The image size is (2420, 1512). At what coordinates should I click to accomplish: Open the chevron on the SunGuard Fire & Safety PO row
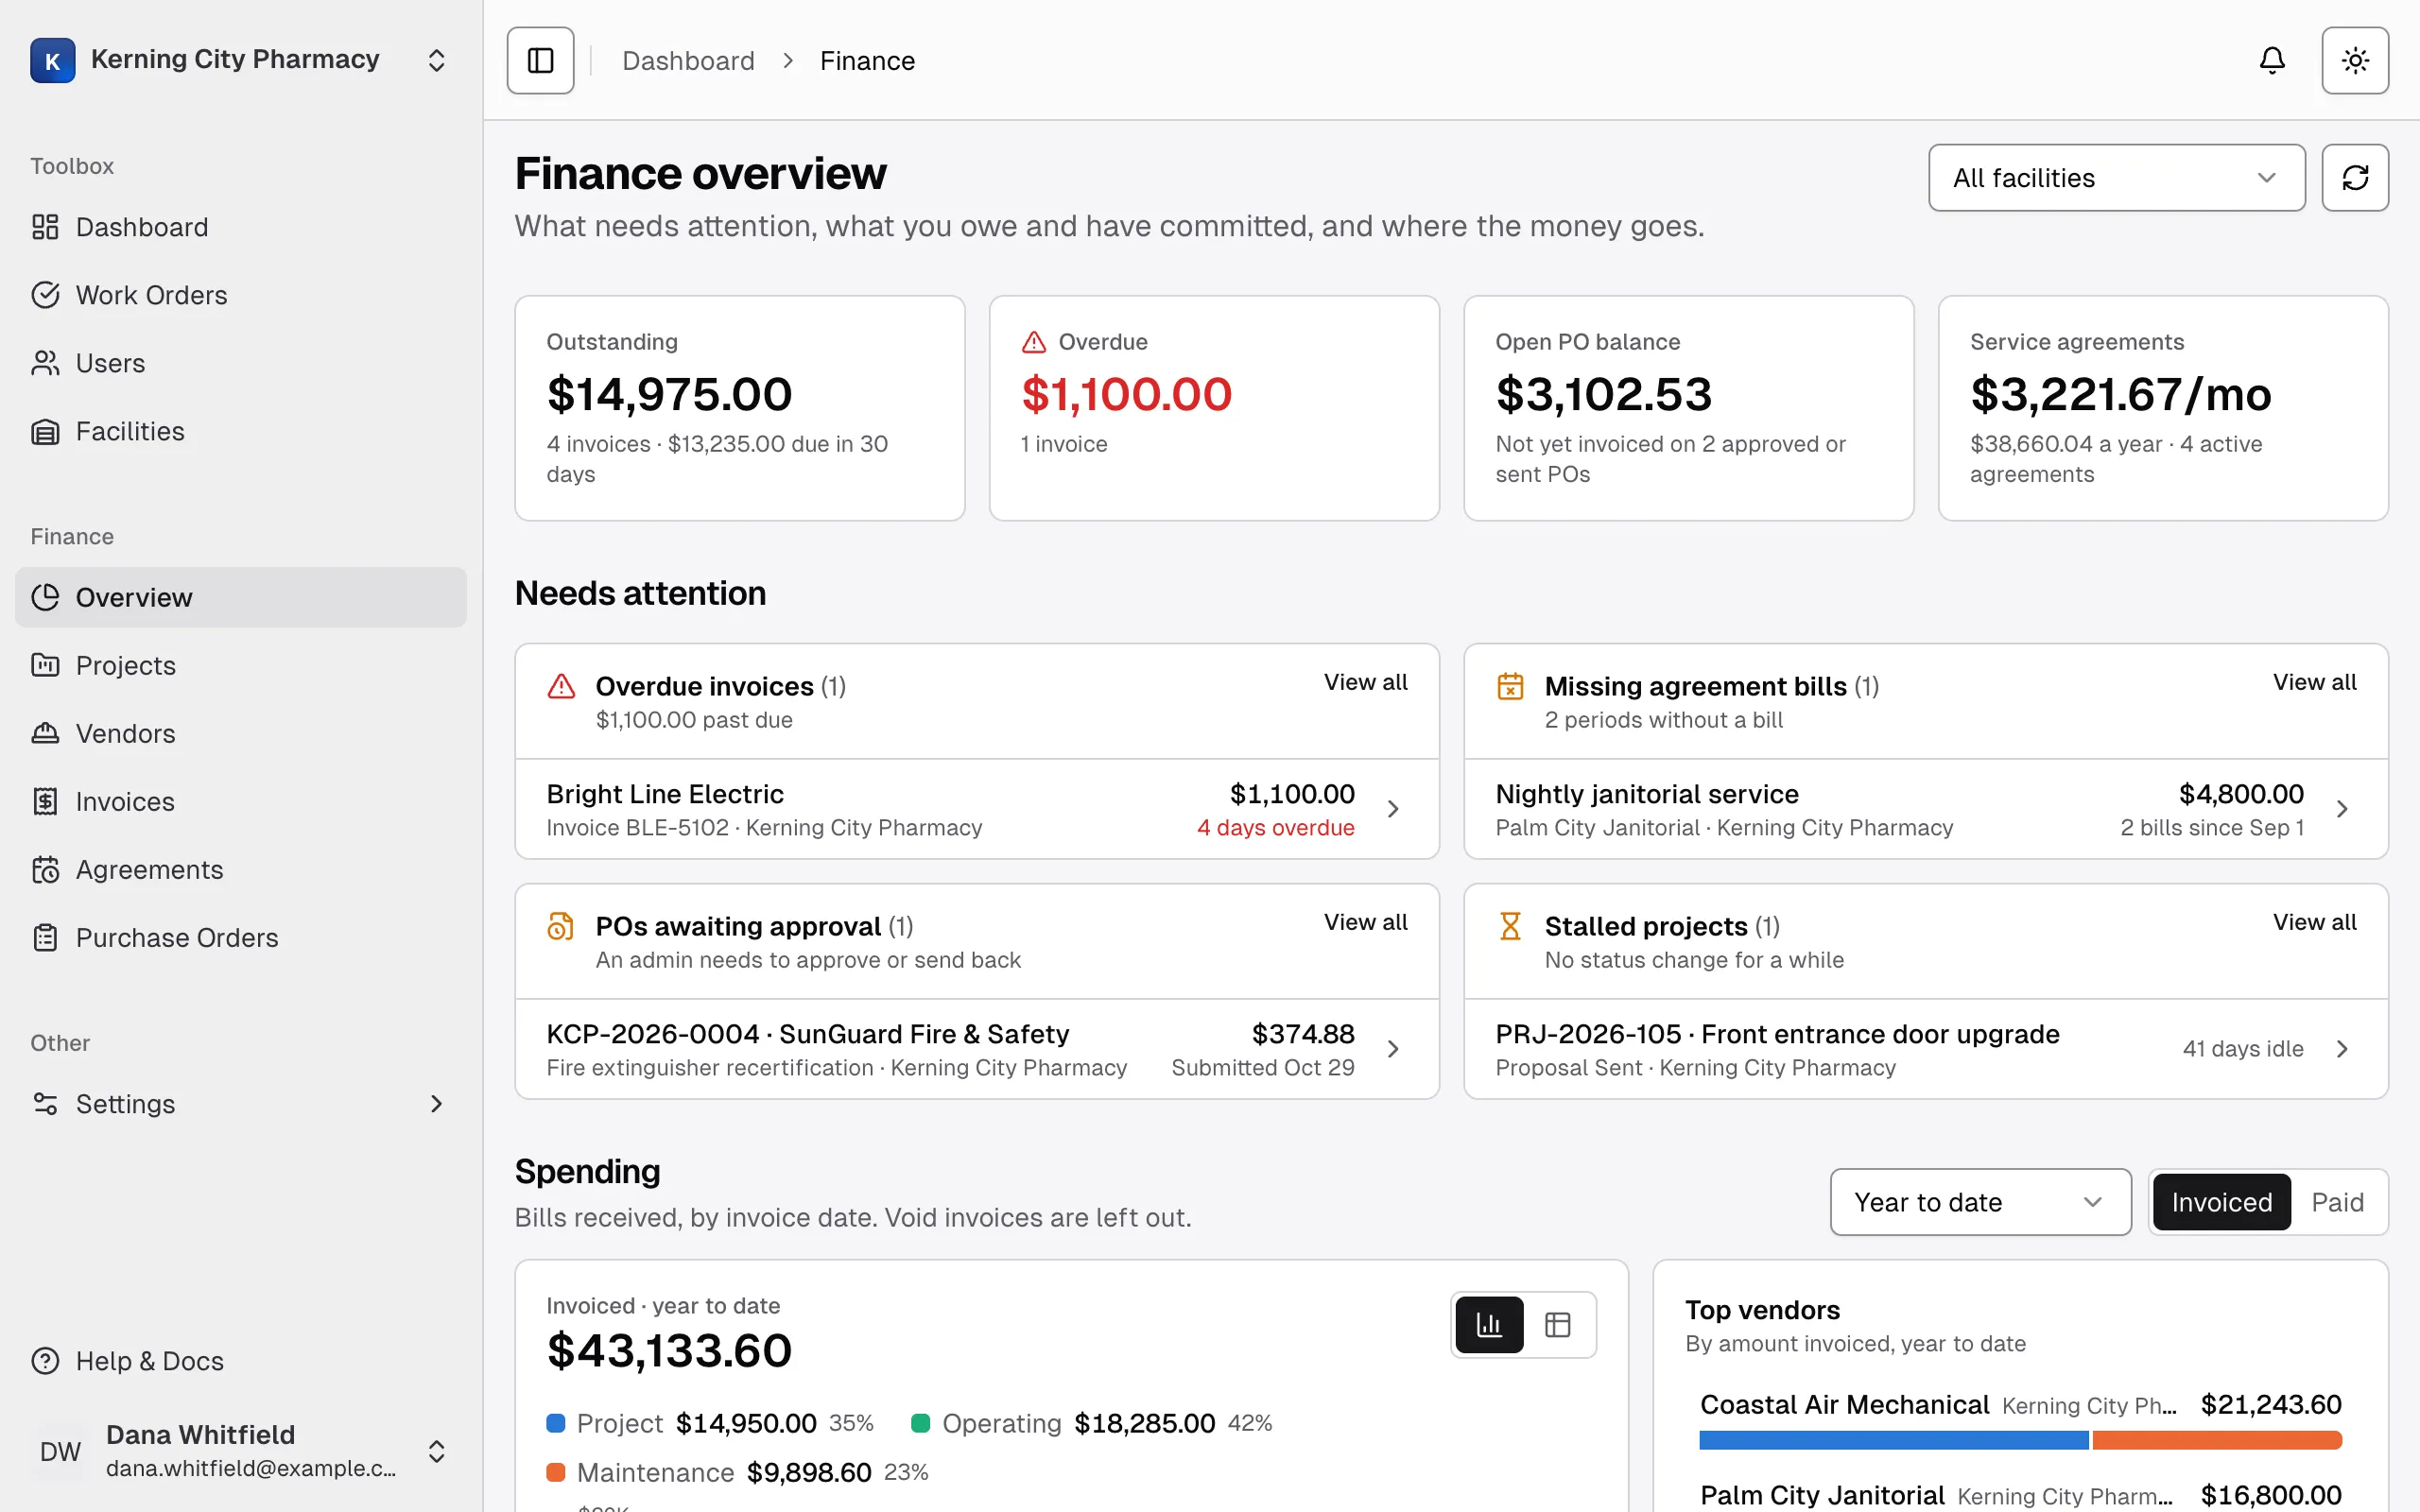tap(1393, 1049)
